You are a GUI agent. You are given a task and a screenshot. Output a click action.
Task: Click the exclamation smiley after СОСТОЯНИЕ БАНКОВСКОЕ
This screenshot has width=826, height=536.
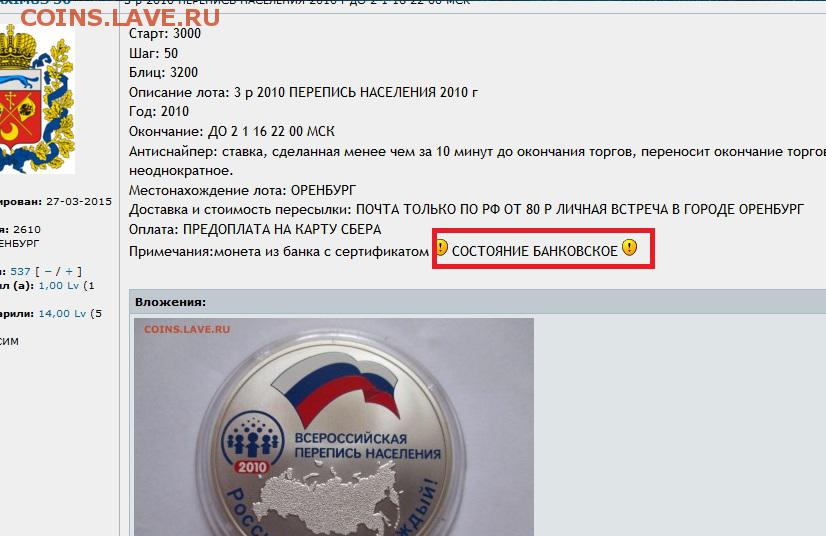tap(630, 247)
